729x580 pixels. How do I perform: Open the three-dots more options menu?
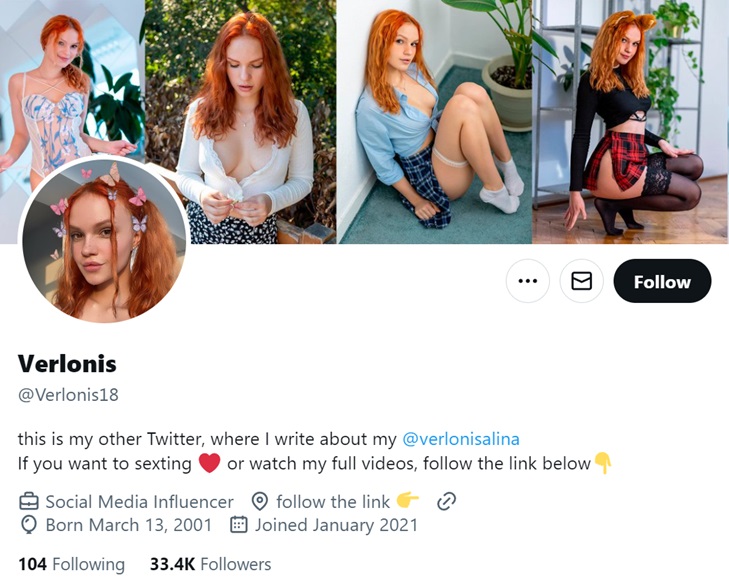528,281
